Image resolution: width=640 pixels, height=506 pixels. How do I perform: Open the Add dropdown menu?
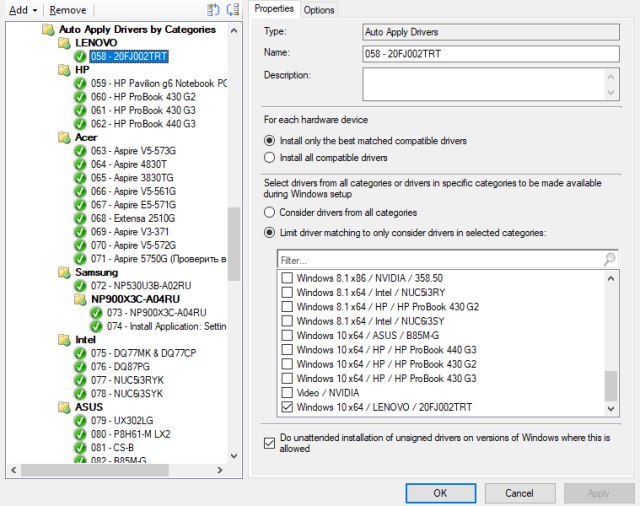click(x=23, y=10)
